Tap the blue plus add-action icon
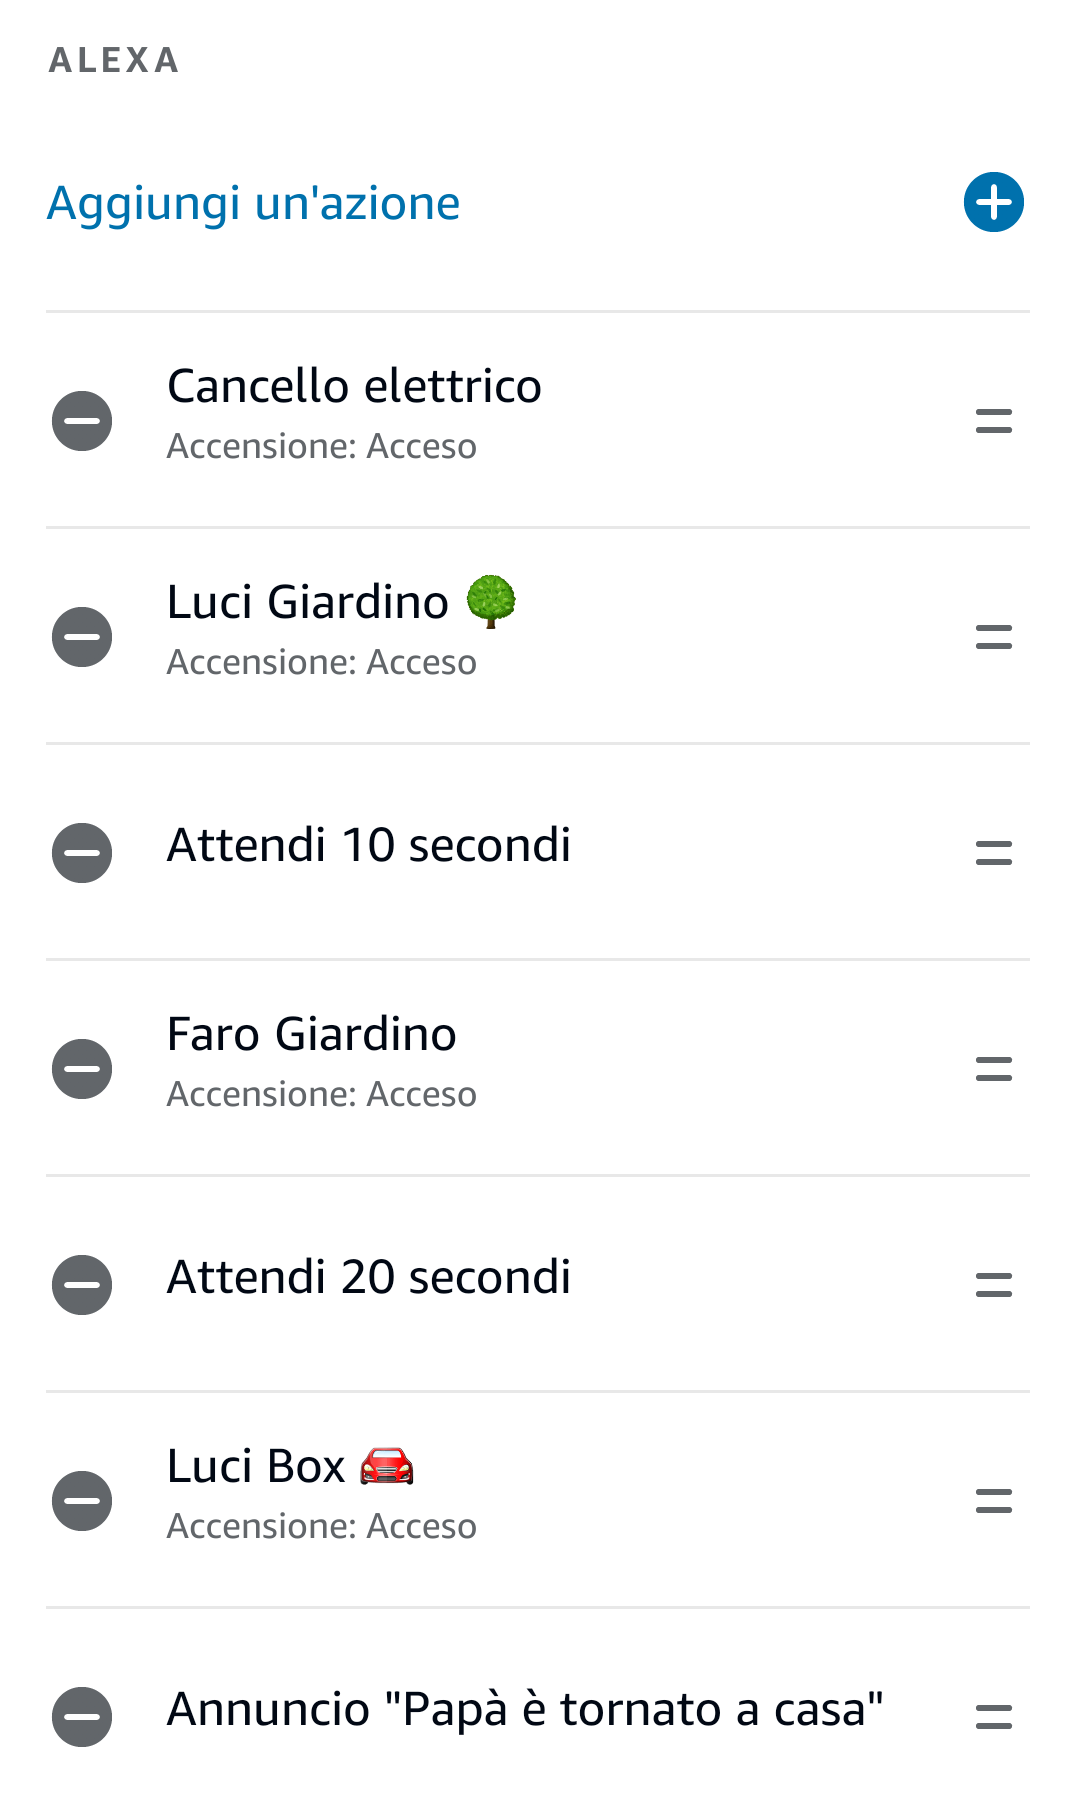 coord(993,202)
